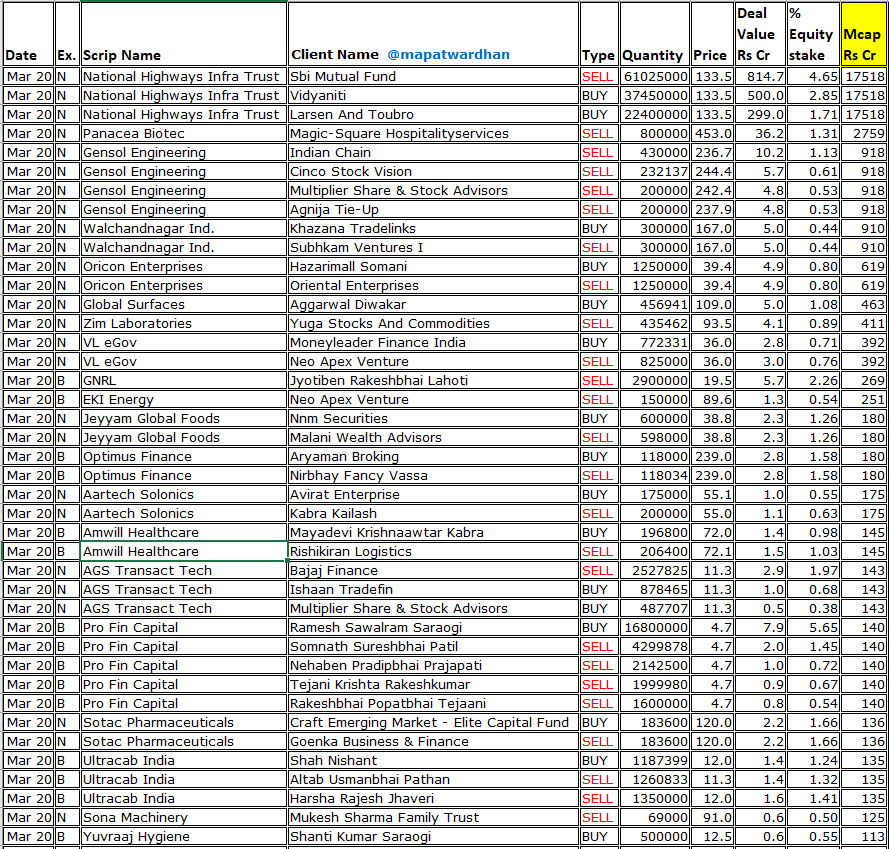Select the Shah Nishant cell
Screen dimensions: 889x849
point(433,761)
